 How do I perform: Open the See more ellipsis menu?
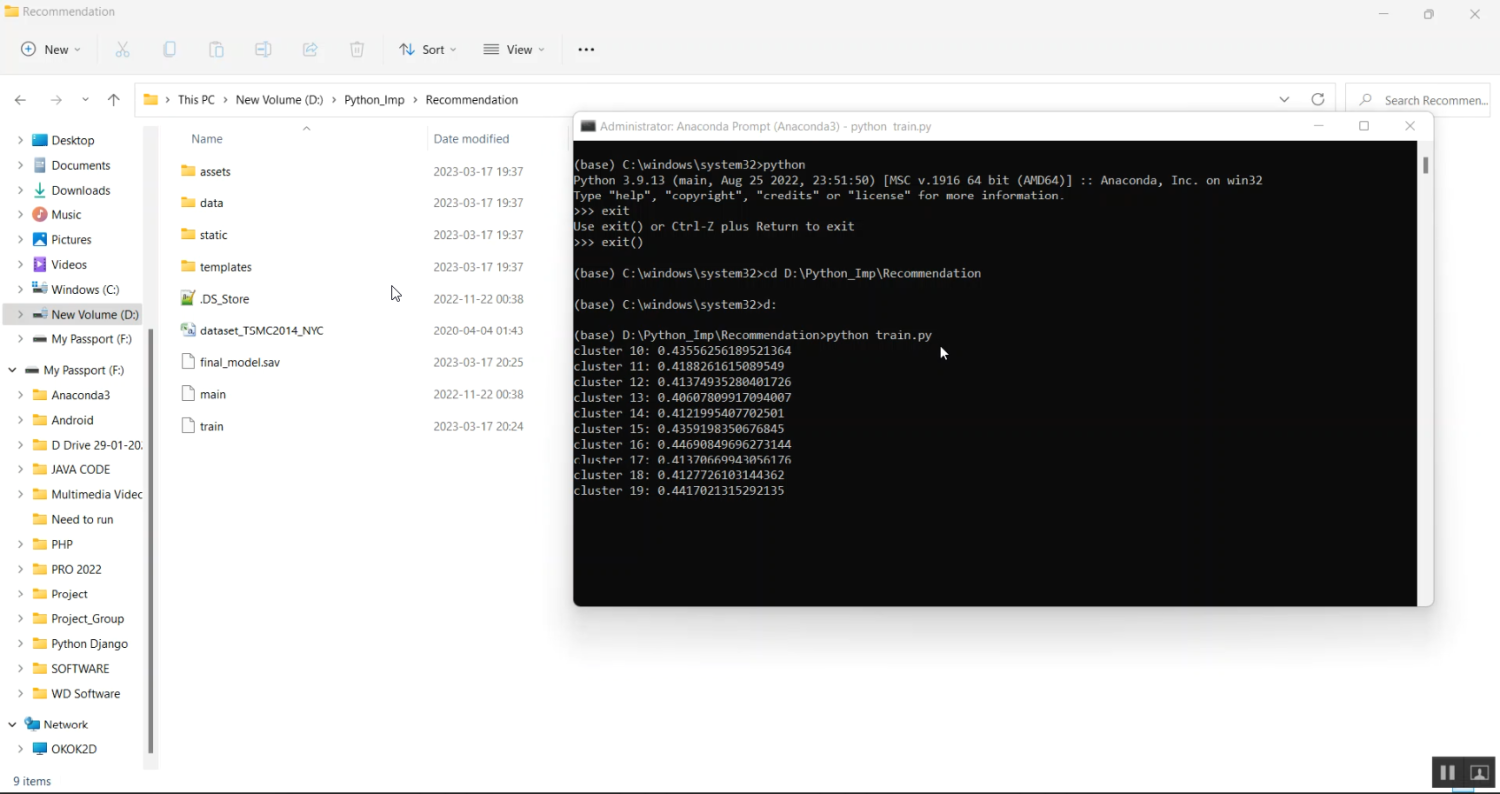coord(586,50)
